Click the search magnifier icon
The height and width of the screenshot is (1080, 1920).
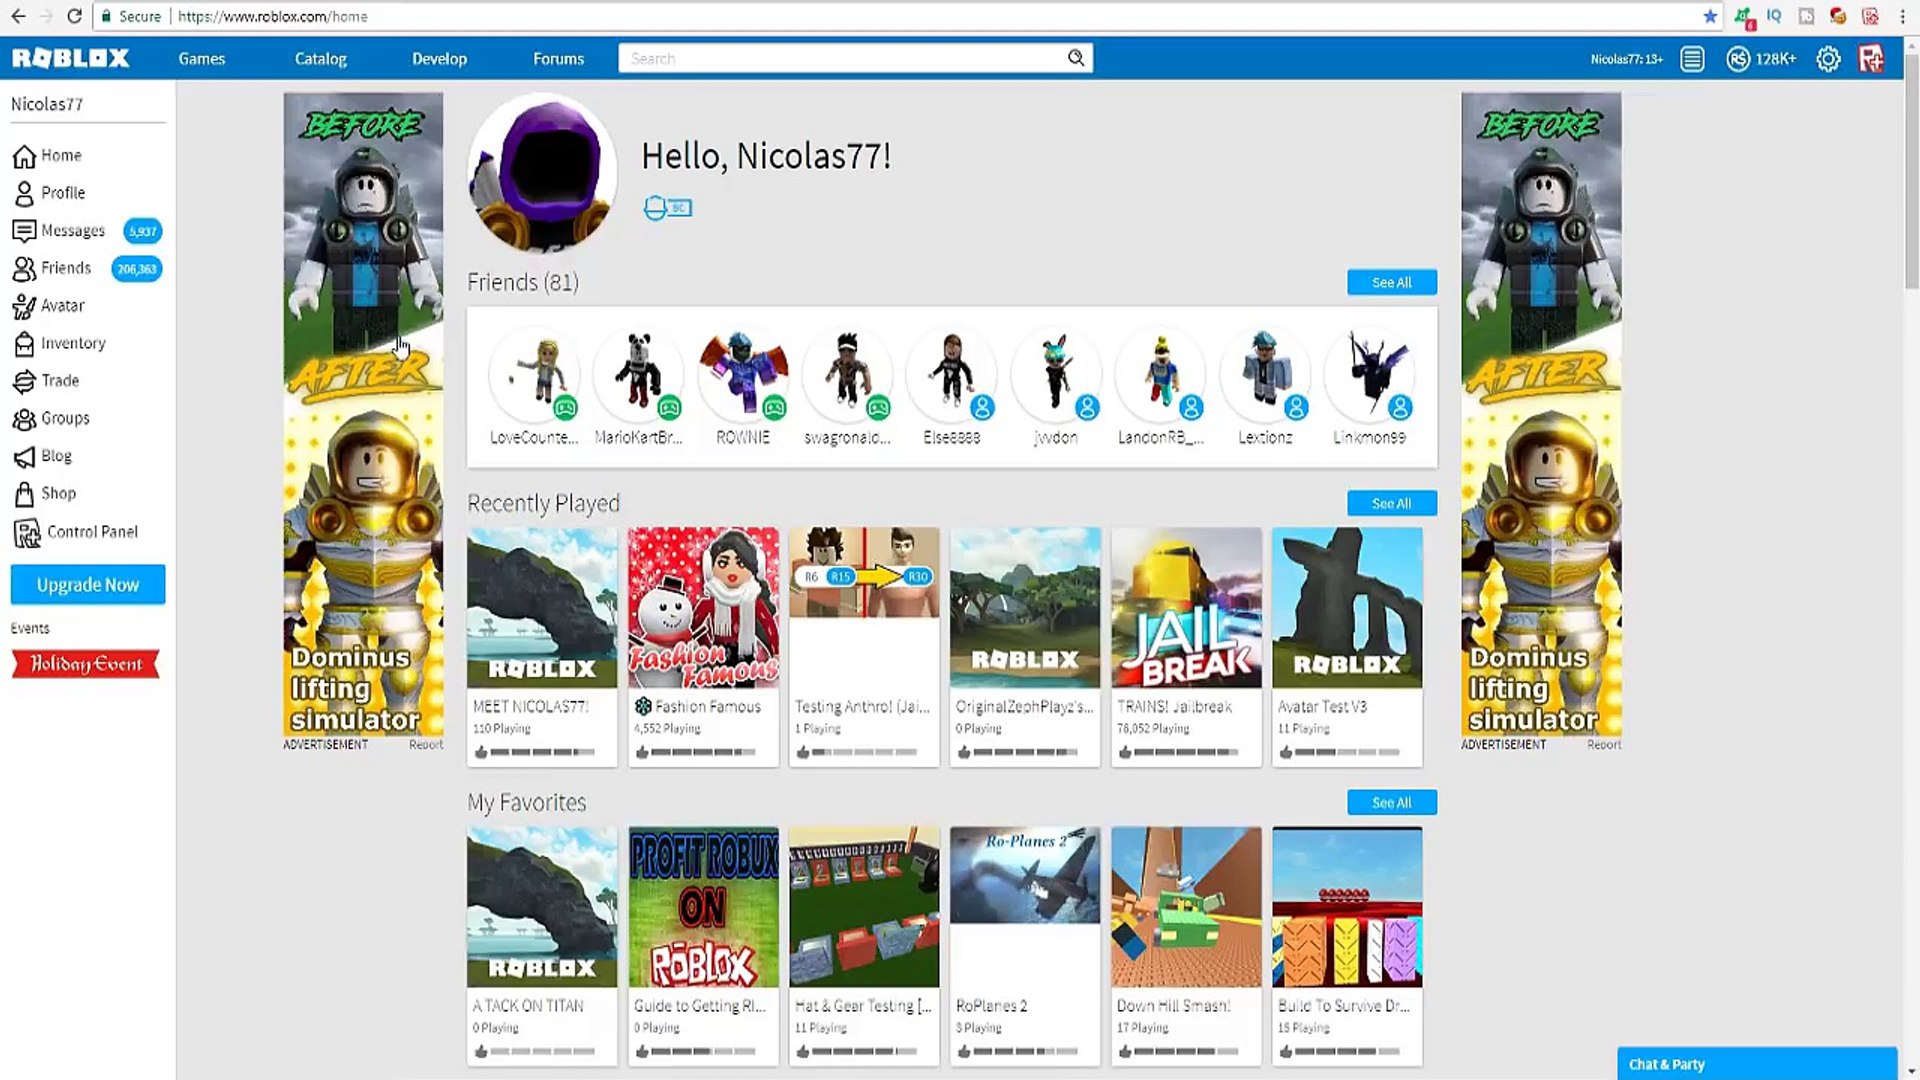point(1076,58)
